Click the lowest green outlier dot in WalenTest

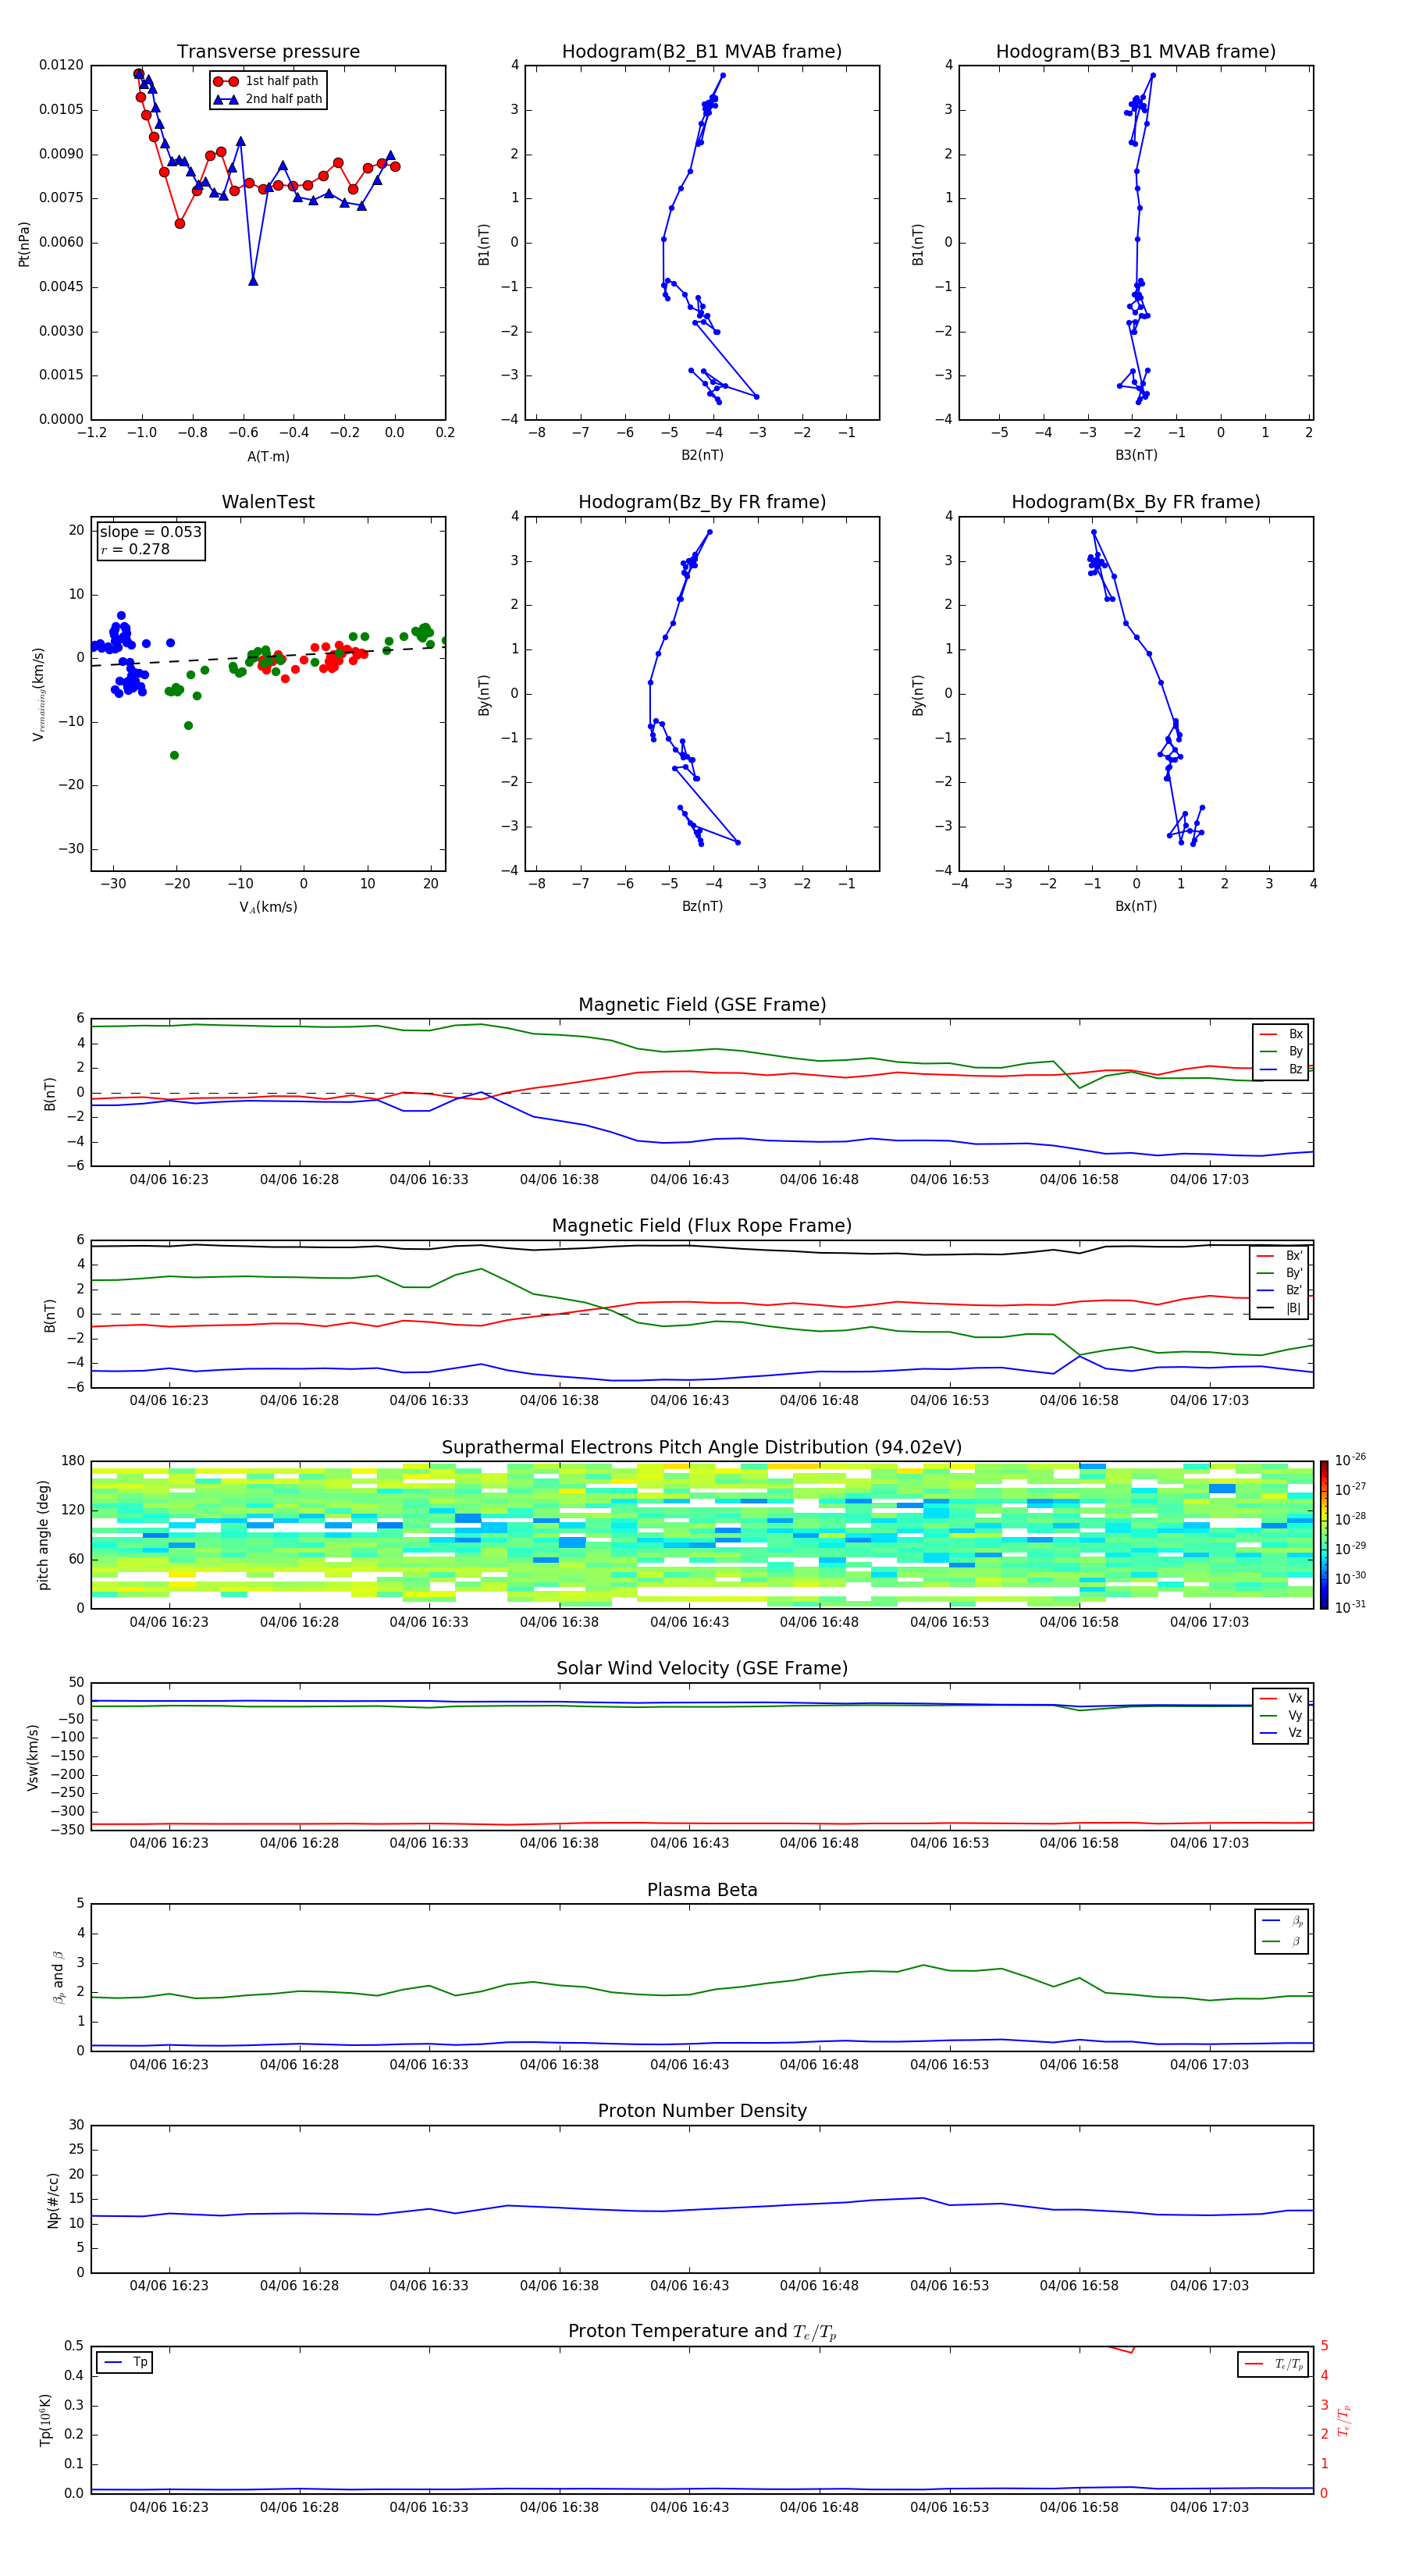point(174,755)
